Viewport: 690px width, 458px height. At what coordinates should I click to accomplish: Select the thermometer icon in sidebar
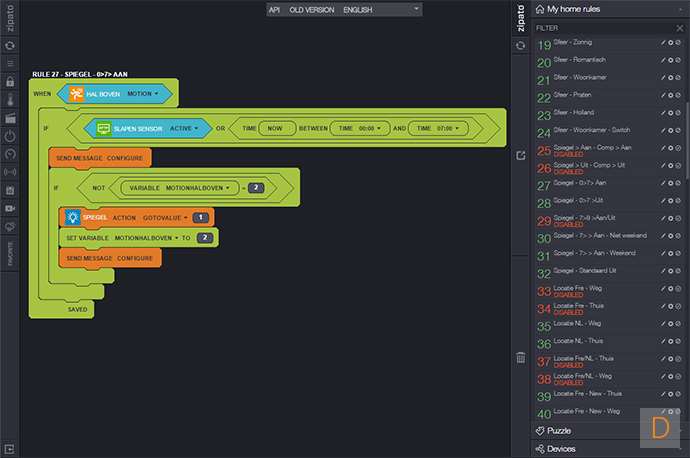coord(10,99)
